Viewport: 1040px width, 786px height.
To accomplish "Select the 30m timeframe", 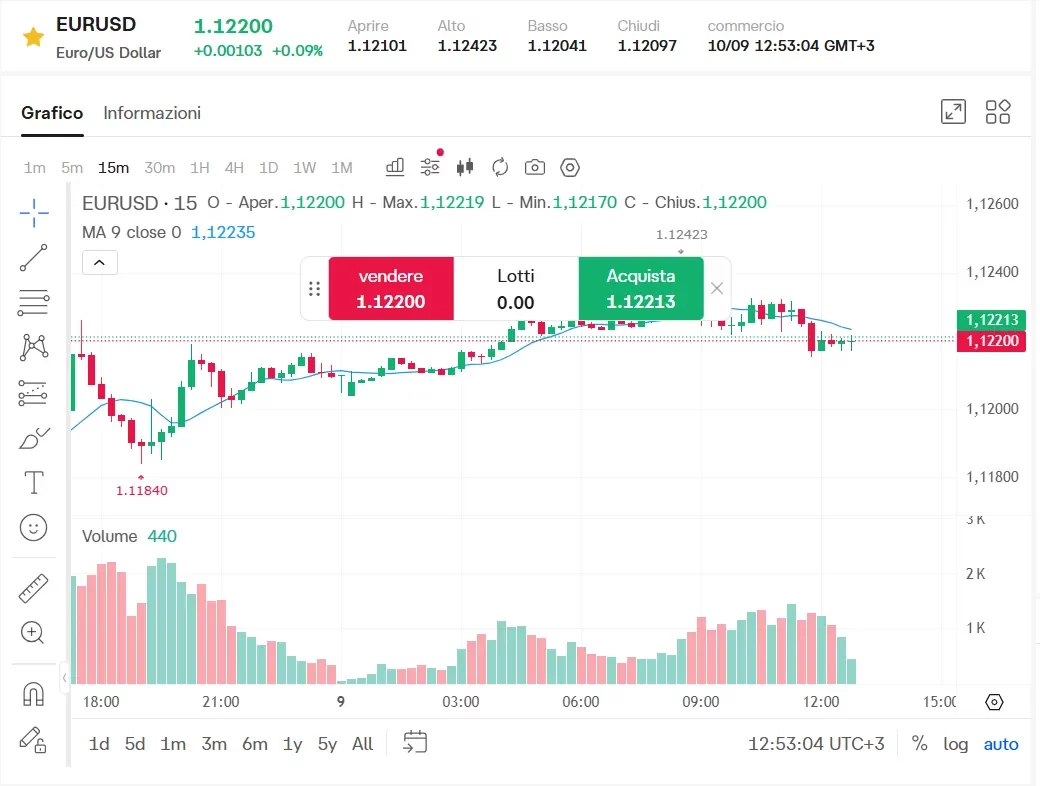I will [160, 168].
